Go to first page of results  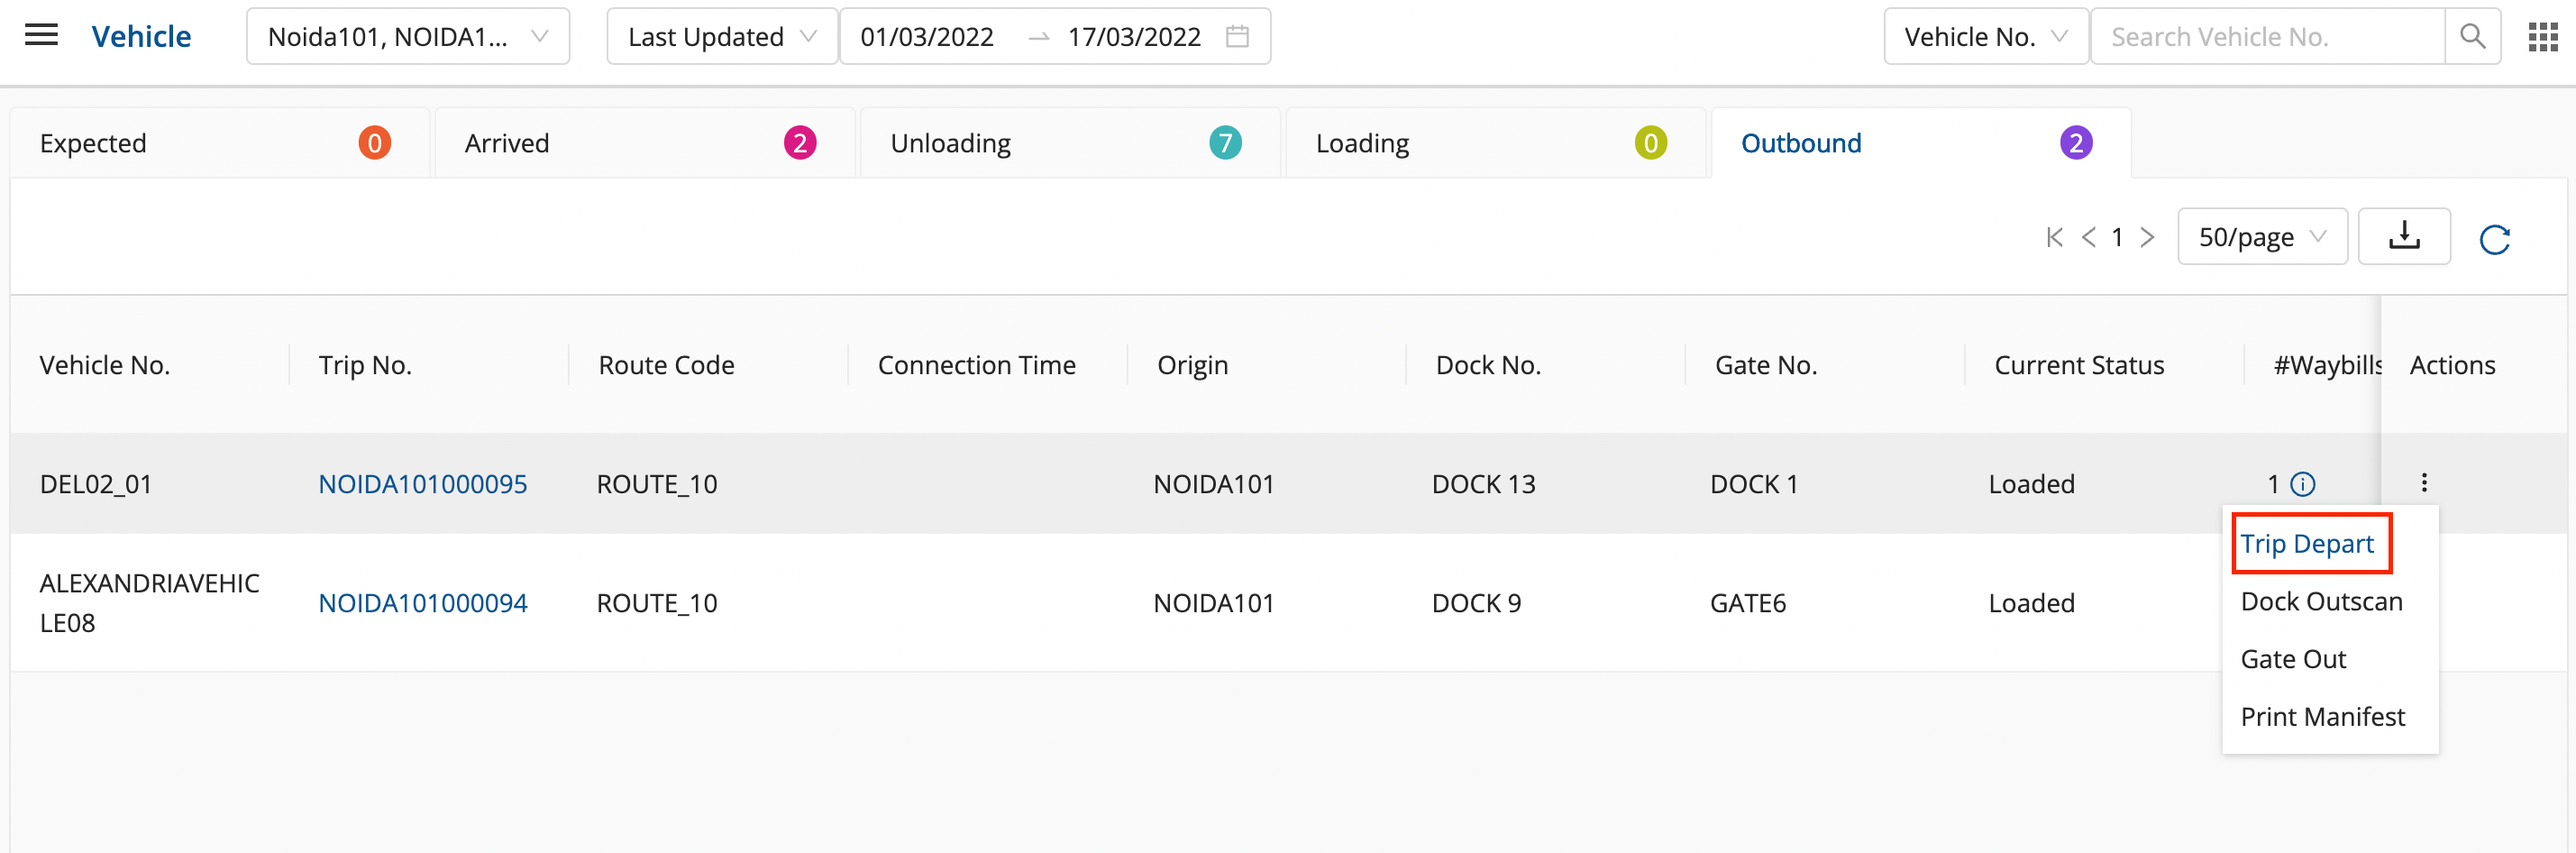point(2054,237)
